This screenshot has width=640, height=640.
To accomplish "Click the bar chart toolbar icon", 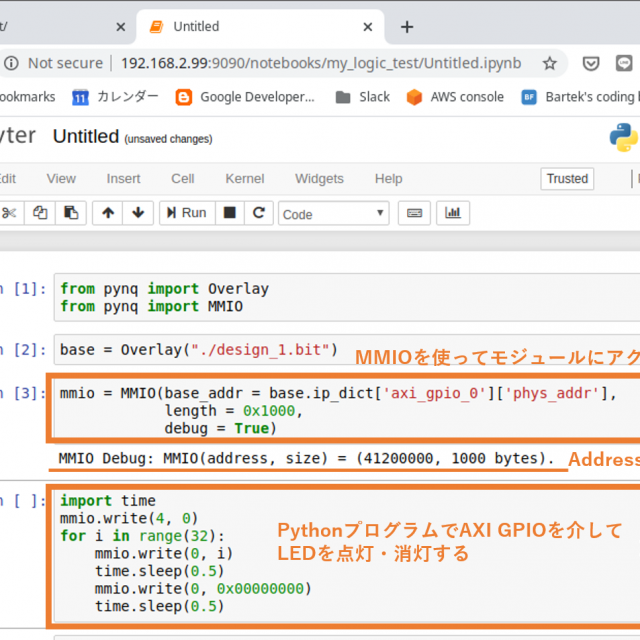I will [x=453, y=213].
